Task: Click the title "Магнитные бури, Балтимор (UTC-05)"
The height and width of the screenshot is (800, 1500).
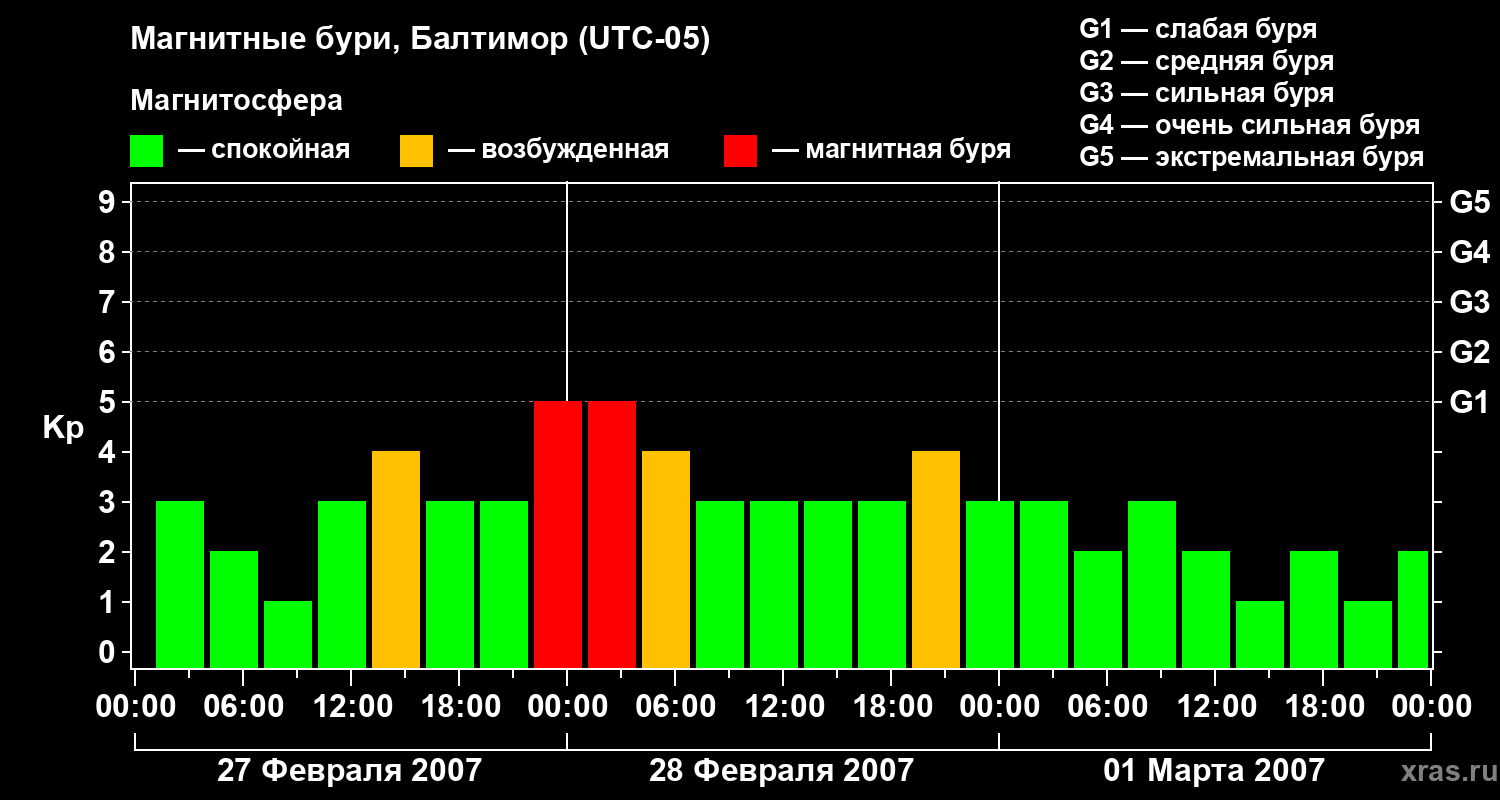Action: (x=420, y=40)
